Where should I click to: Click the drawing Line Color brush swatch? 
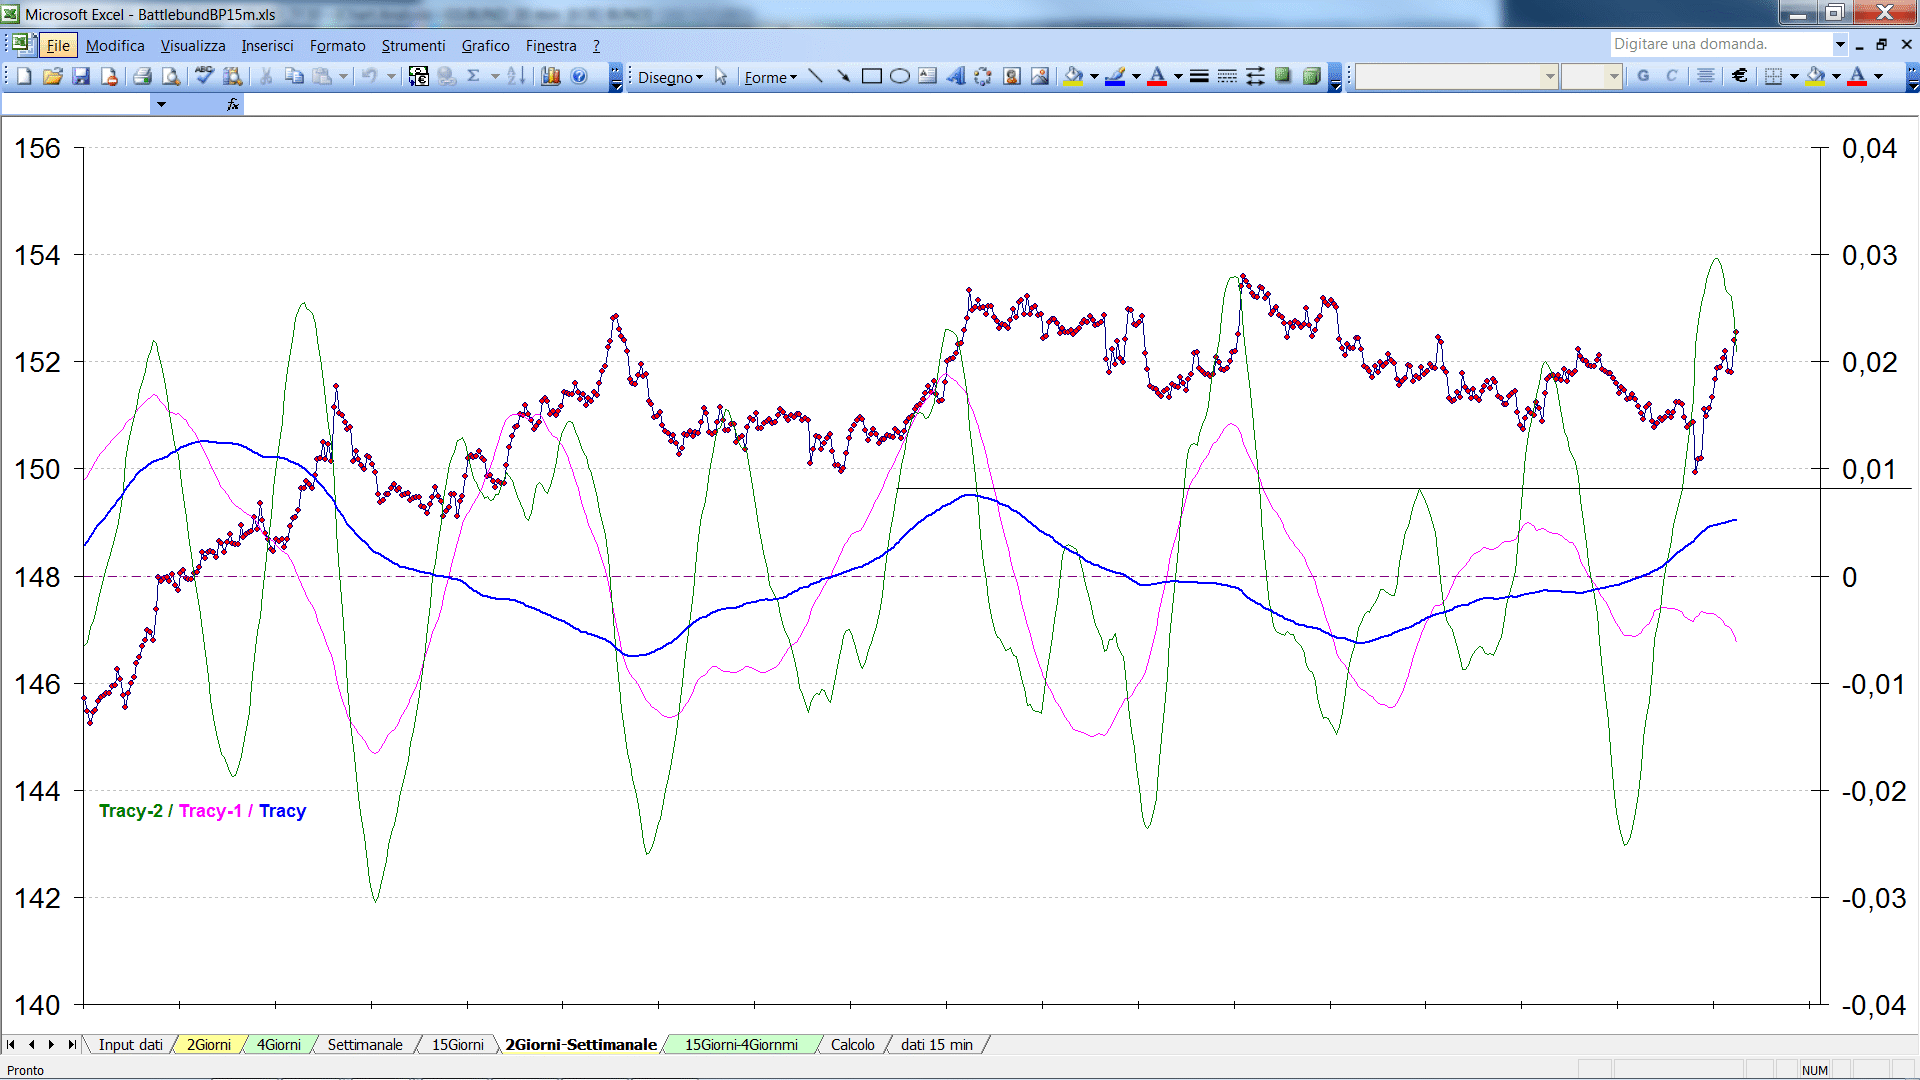(x=1115, y=76)
